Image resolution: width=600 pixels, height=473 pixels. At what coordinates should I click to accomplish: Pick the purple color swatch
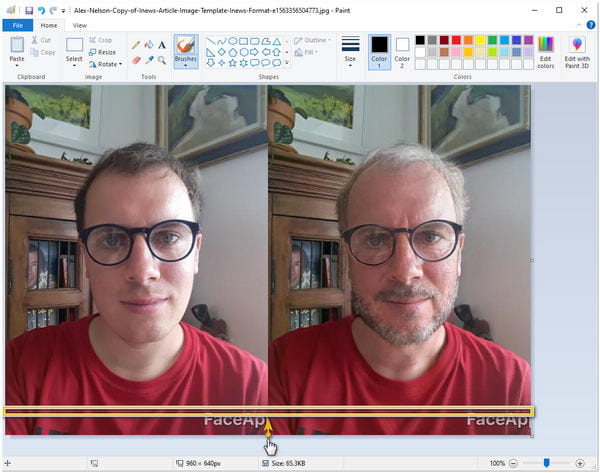[528, 40]
